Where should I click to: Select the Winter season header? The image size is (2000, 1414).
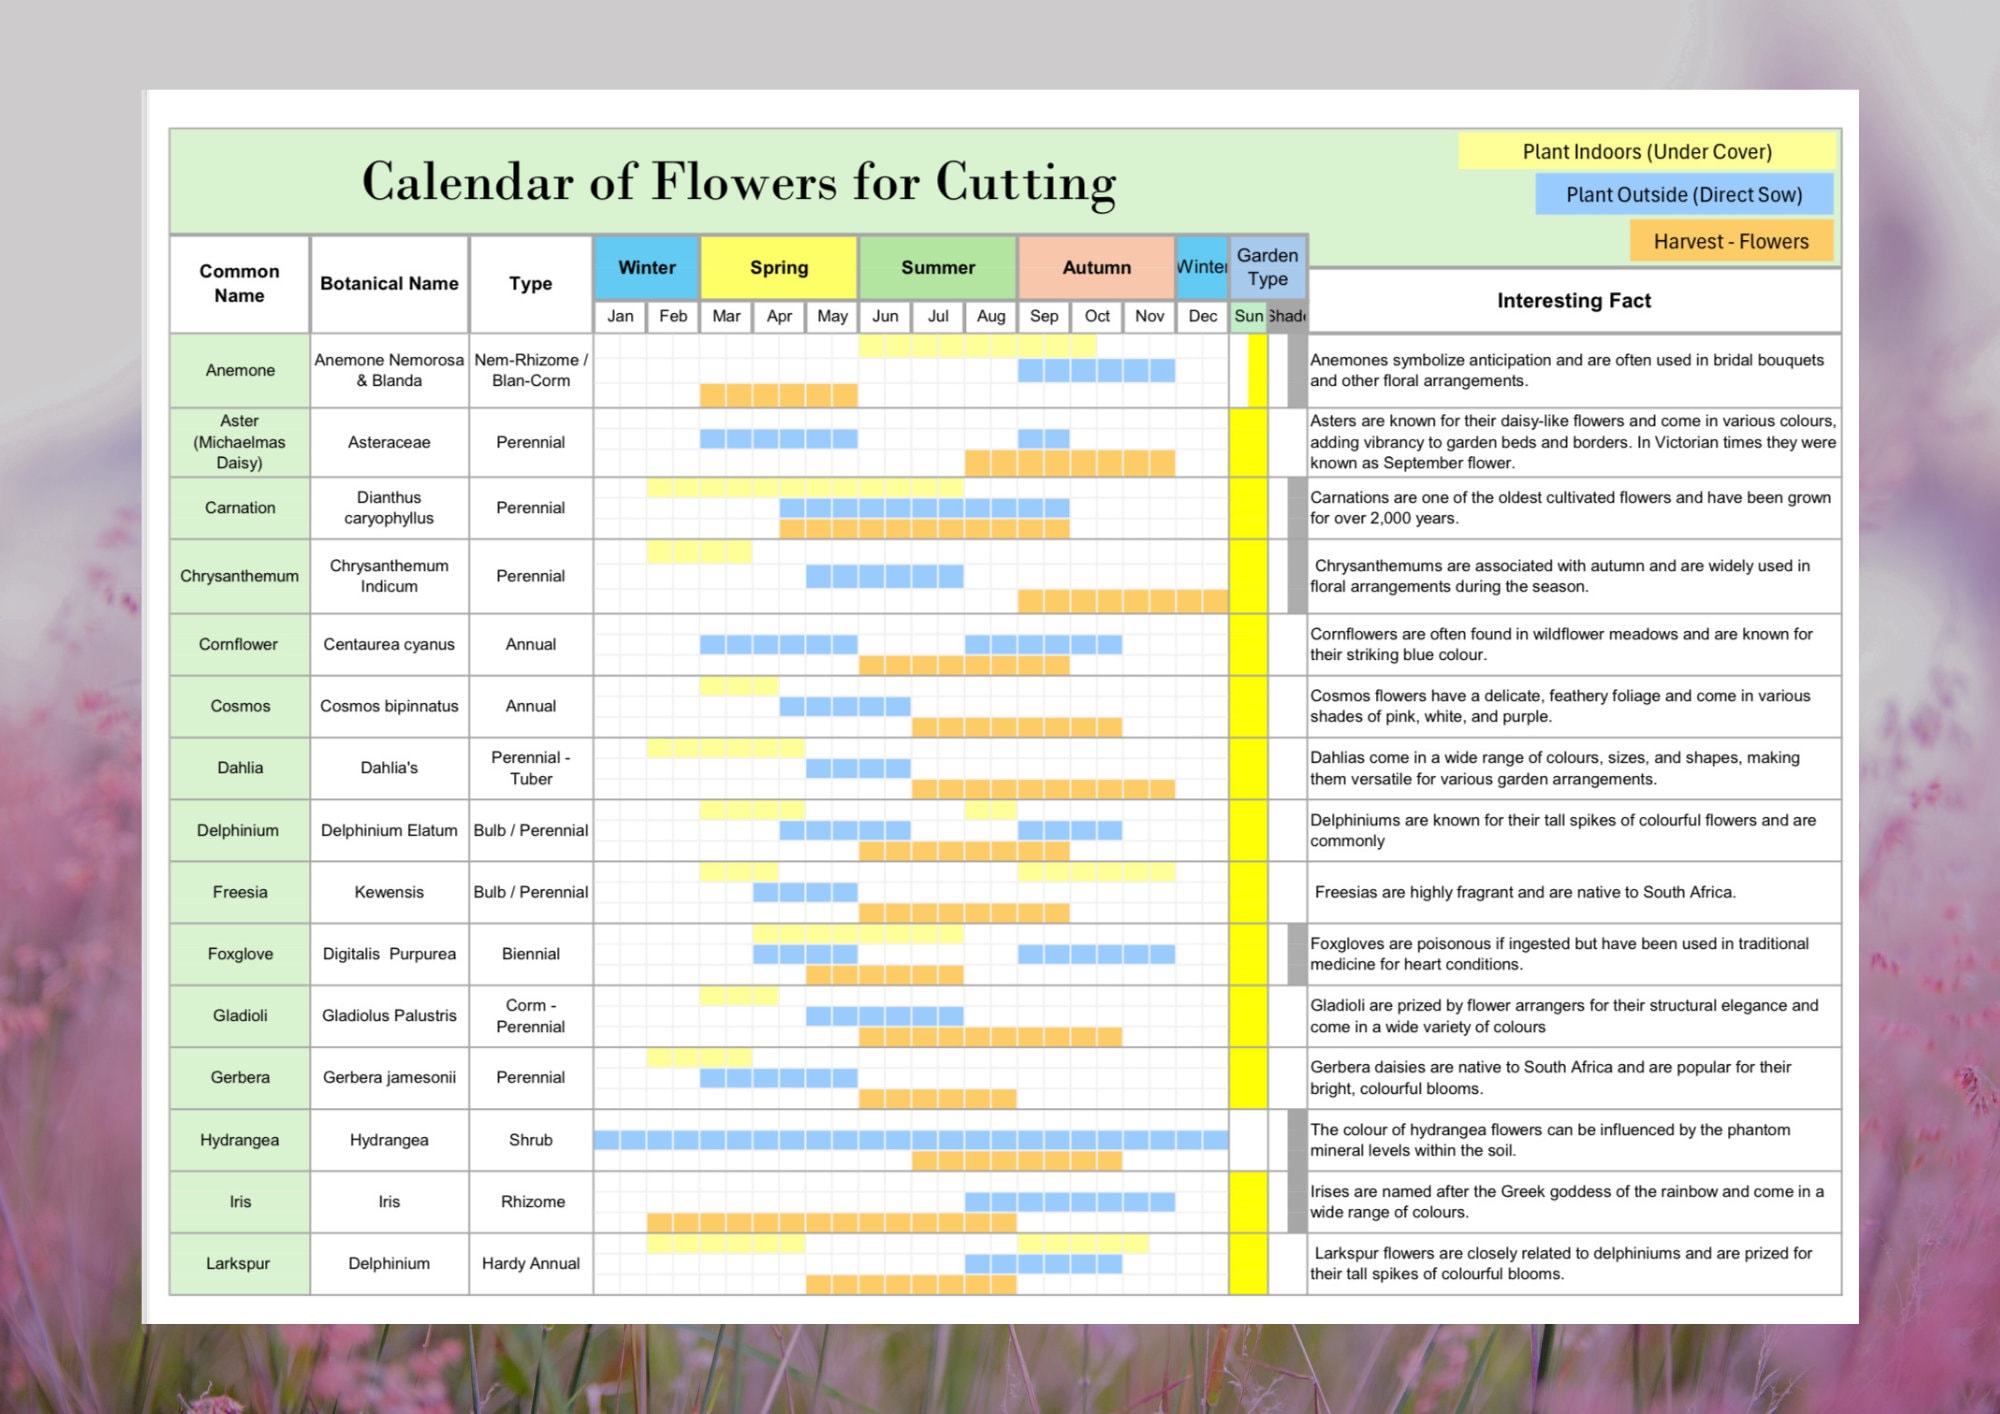tap(646, 267)
